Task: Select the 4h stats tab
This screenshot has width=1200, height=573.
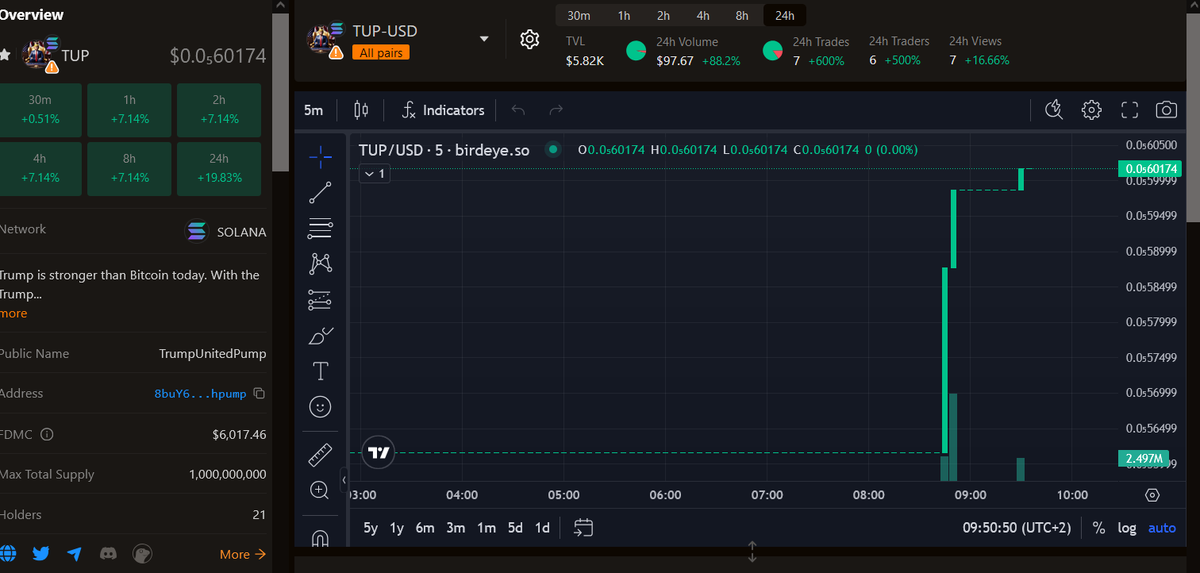Action: click(703, 16)
